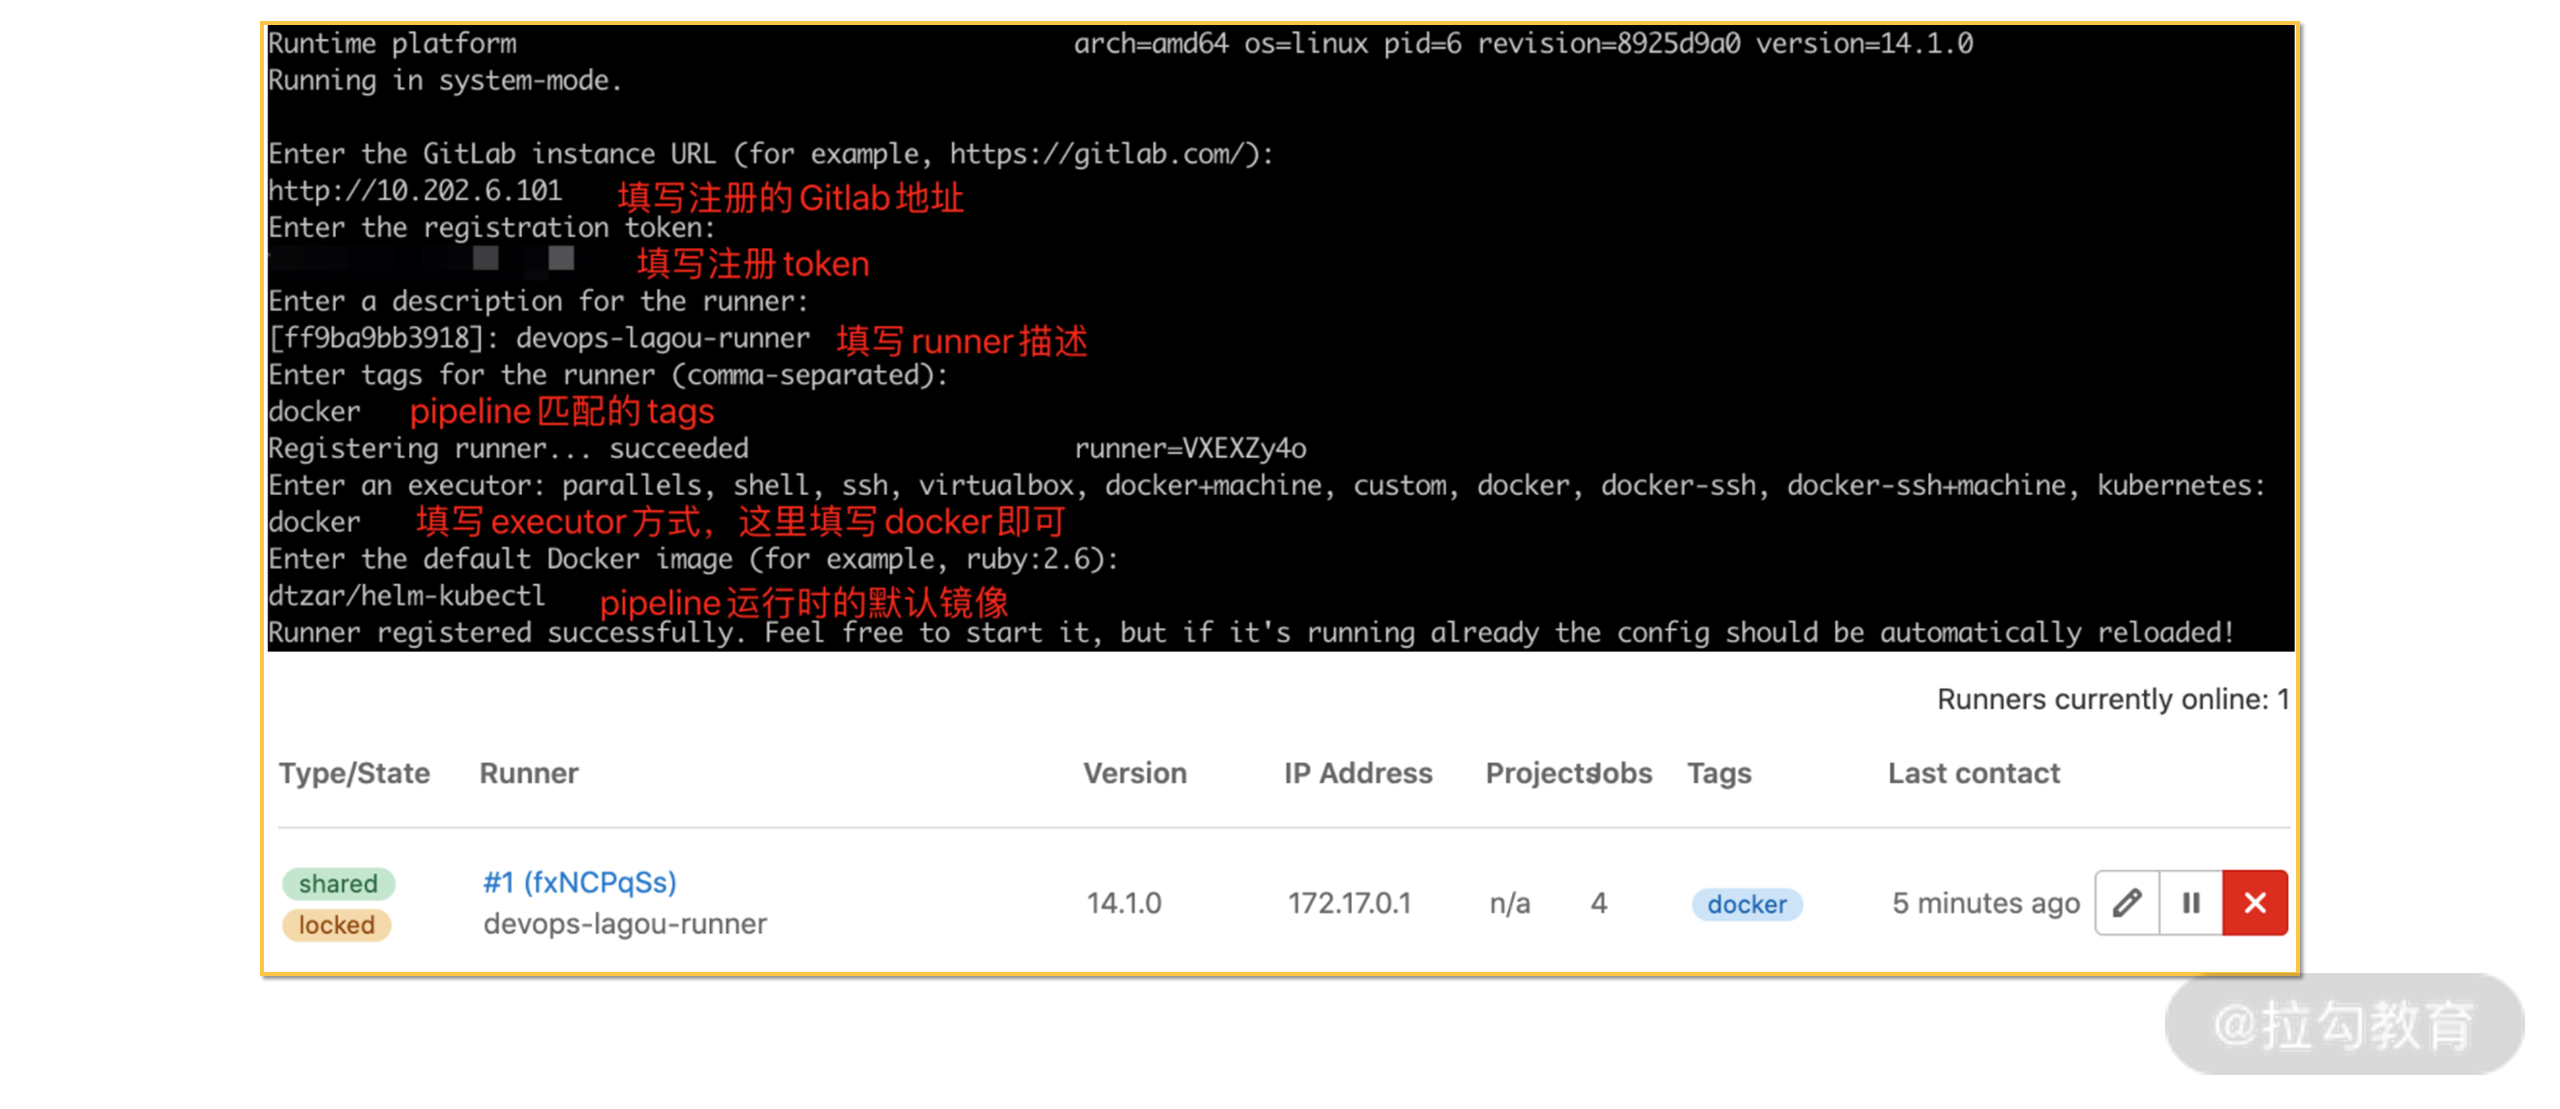Viewport: 2560px width, 1109px height.
Task: Click 'Enter the GitLab instance URL' line
Action: click(771, 154)
